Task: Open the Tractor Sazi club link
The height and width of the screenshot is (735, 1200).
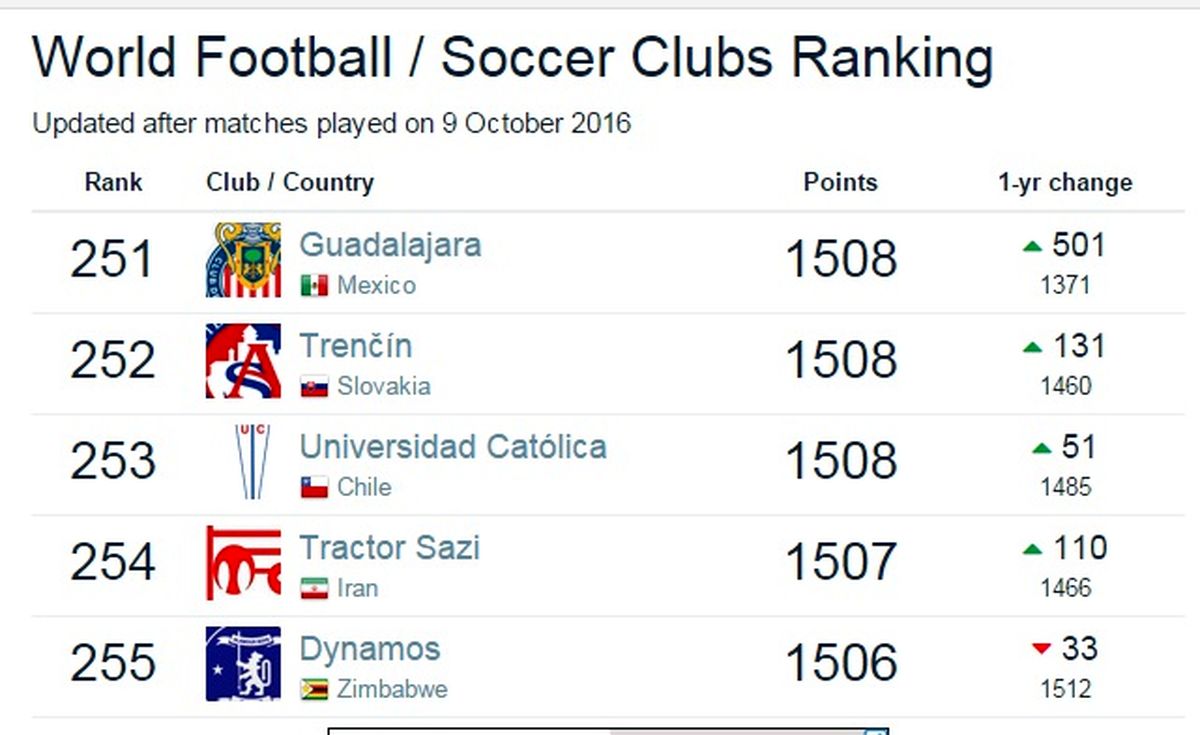Action: click(x=389, y=547)
